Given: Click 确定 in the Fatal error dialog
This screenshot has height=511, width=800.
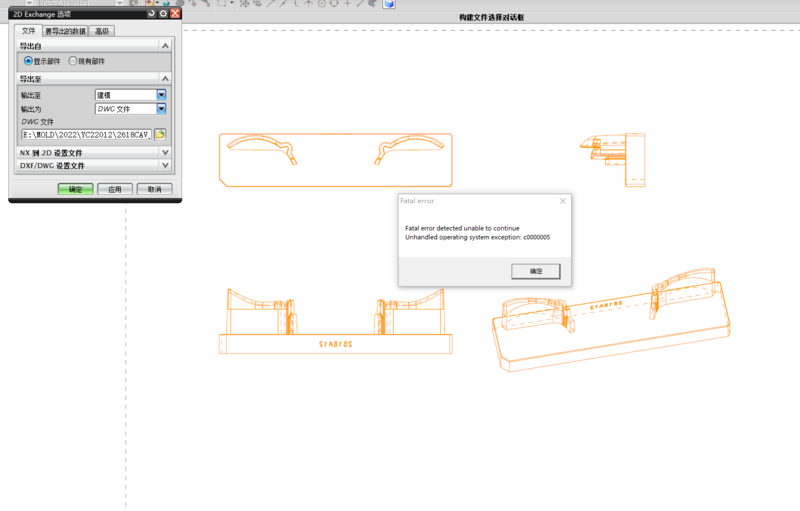Looking at the screenshot, I should (x=536, y=271).
